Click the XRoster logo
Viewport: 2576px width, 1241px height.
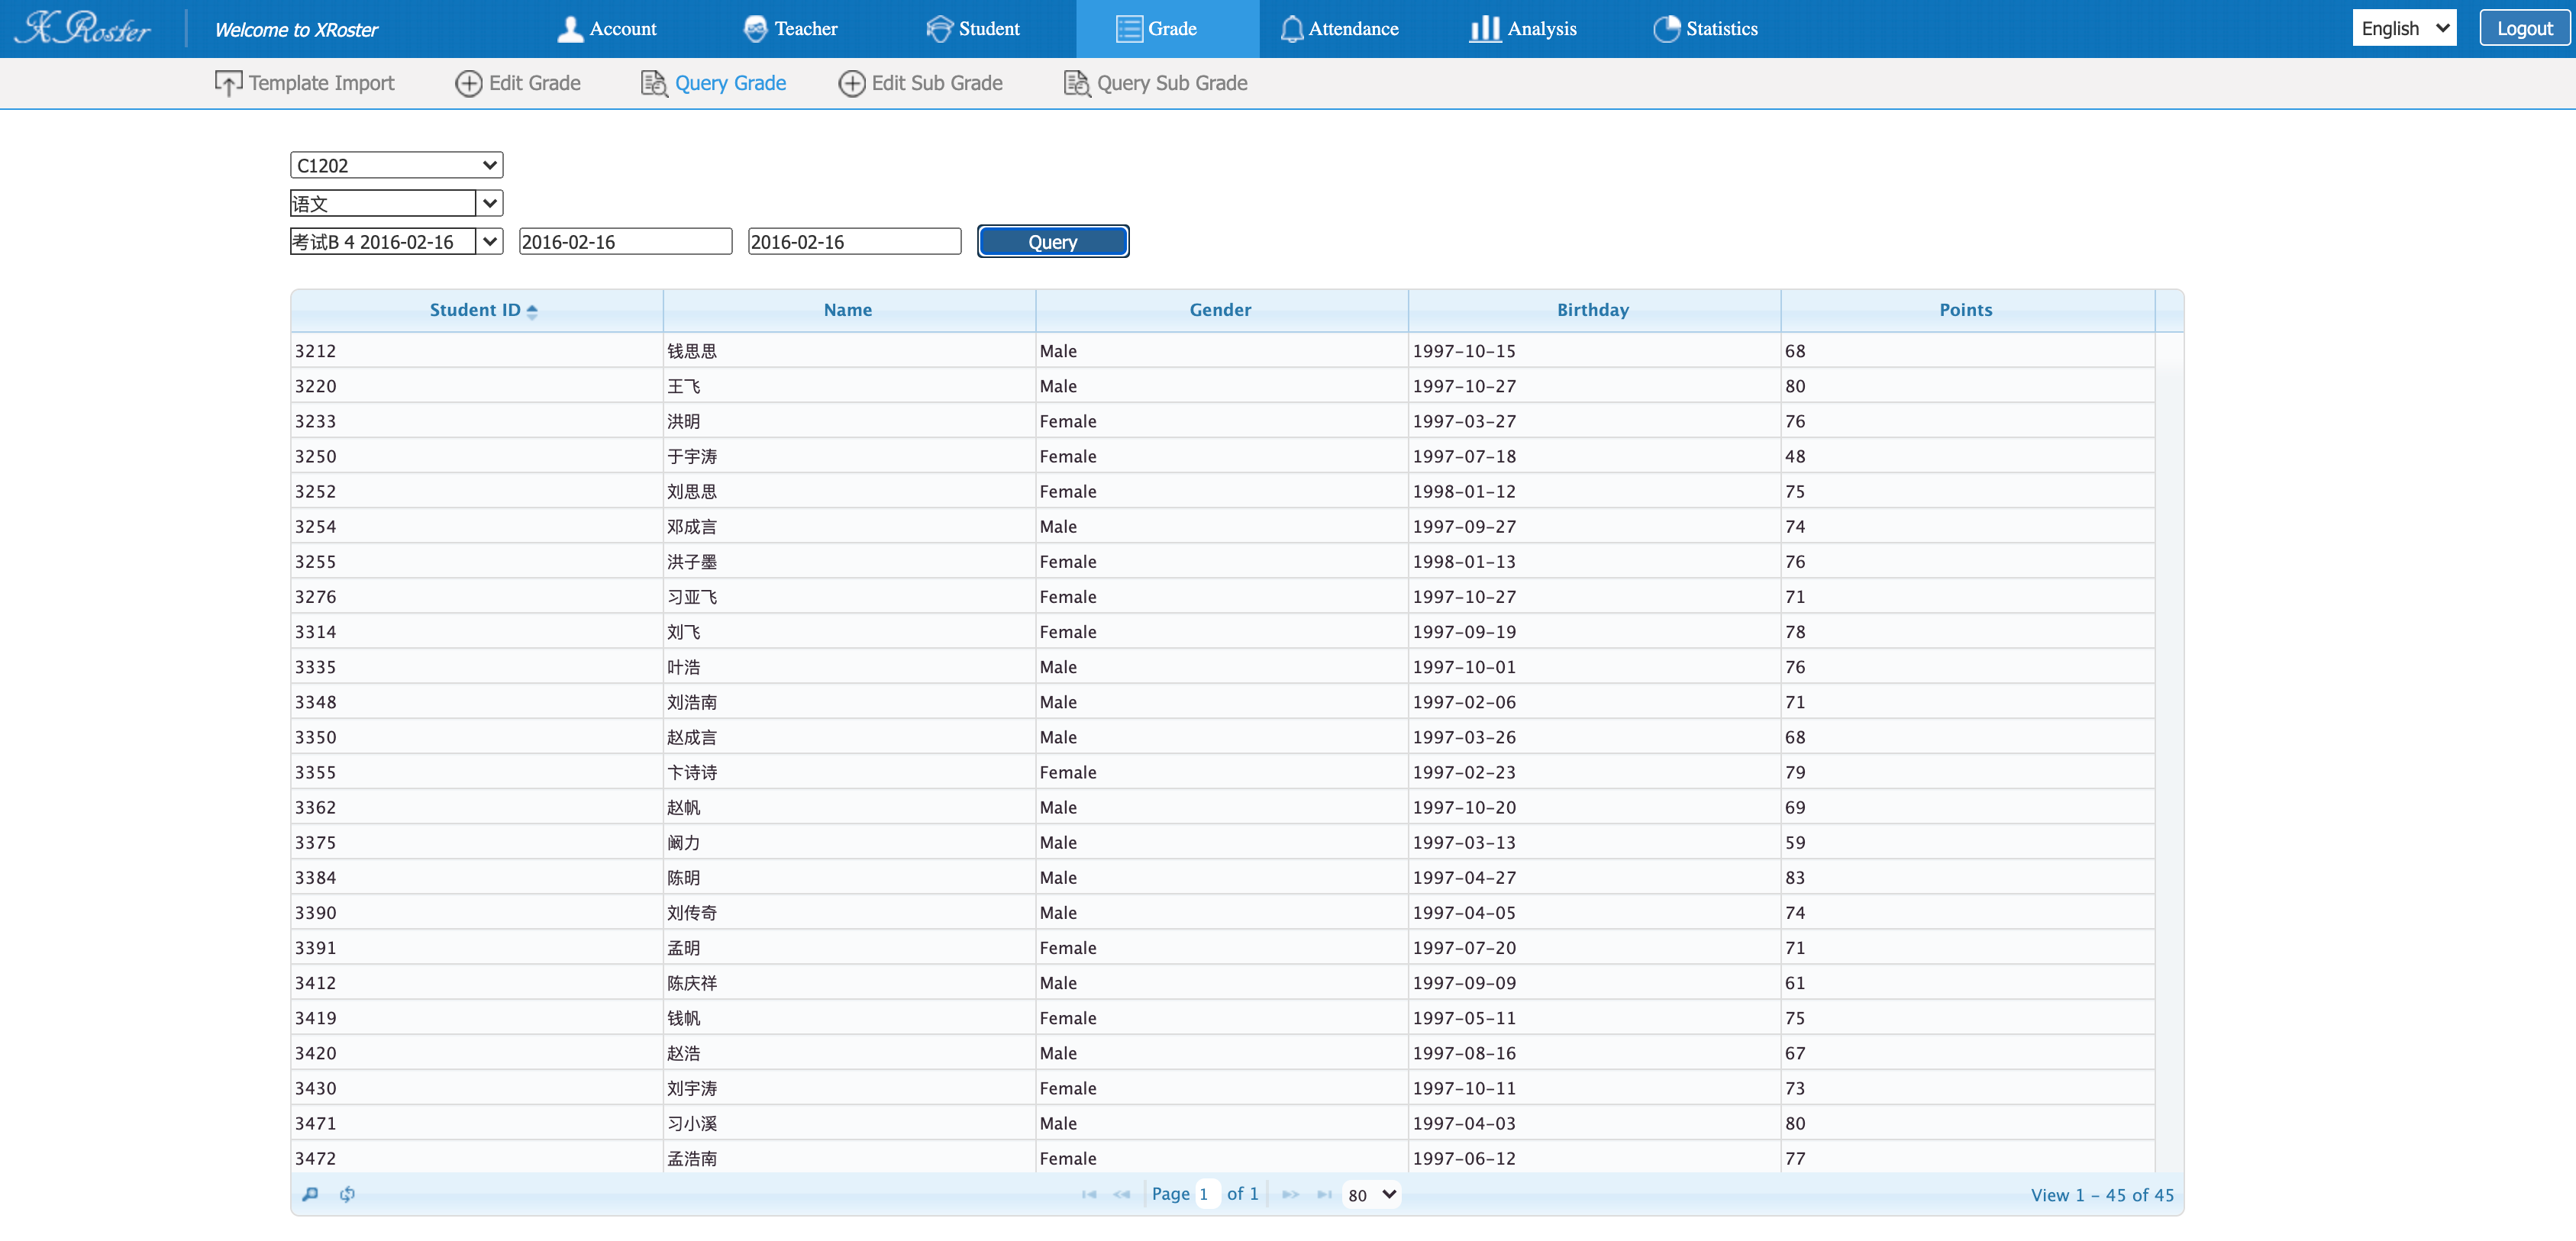pyautogui.click(x=85, y=28)
